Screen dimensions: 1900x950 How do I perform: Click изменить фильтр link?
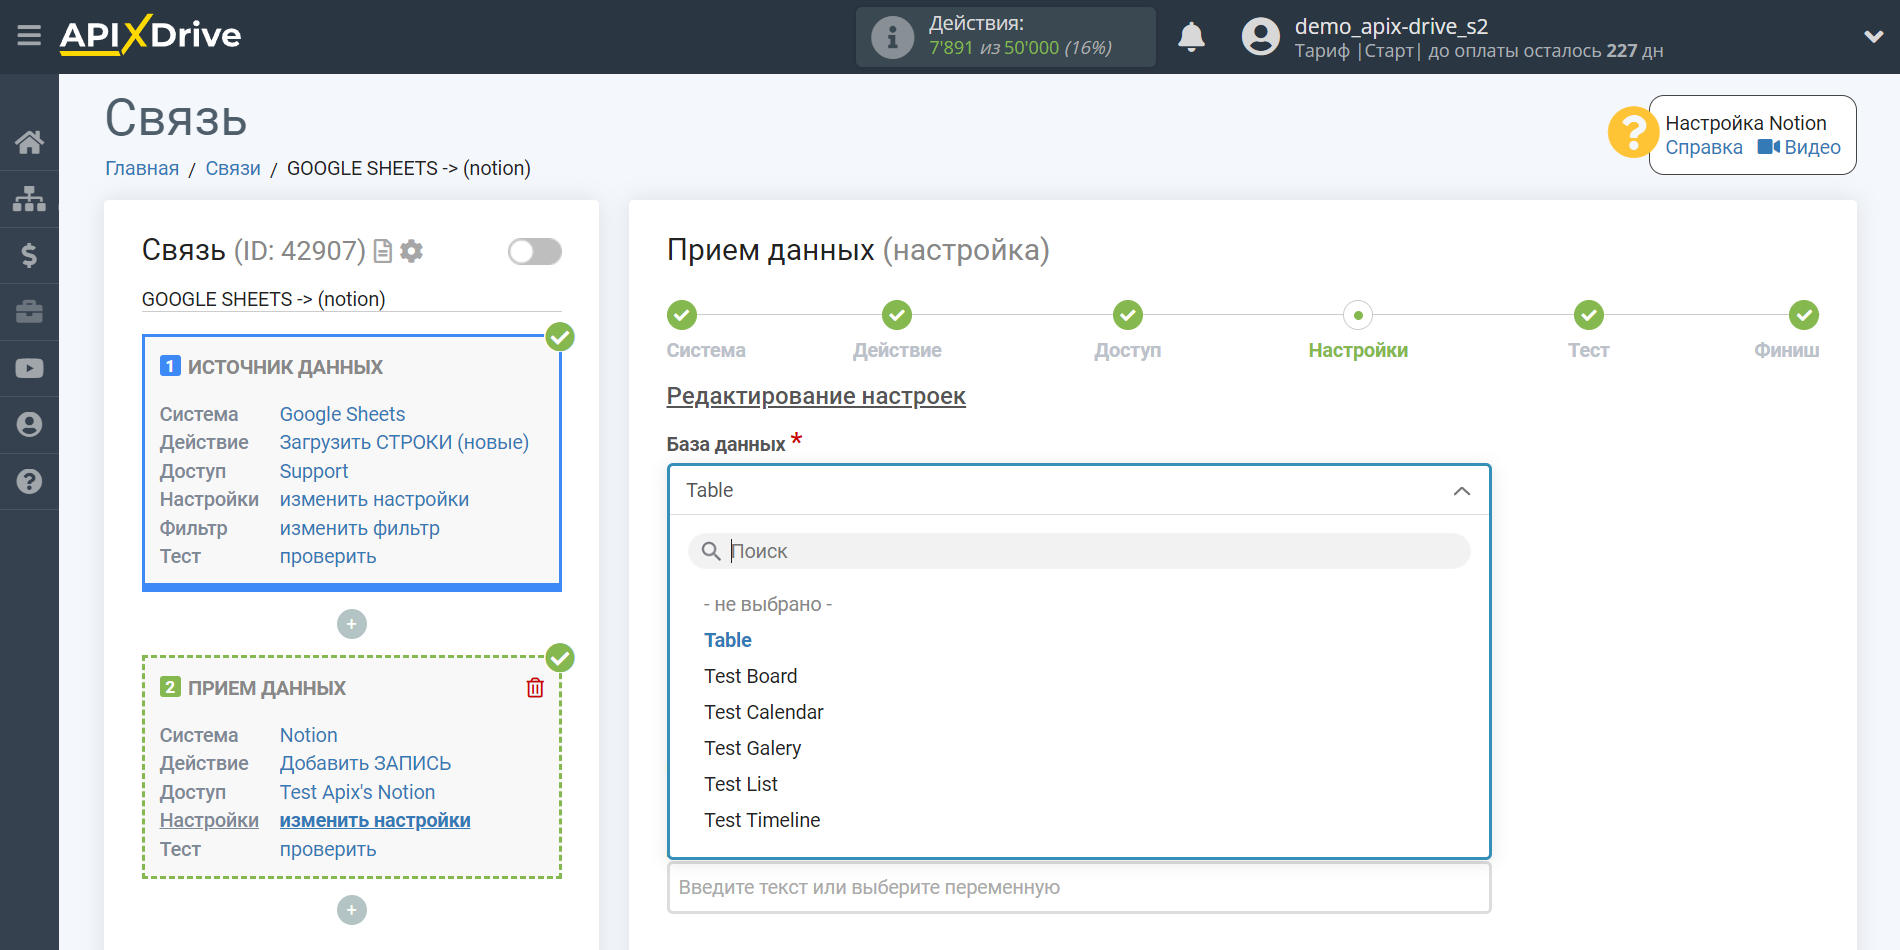click(359, 528)
